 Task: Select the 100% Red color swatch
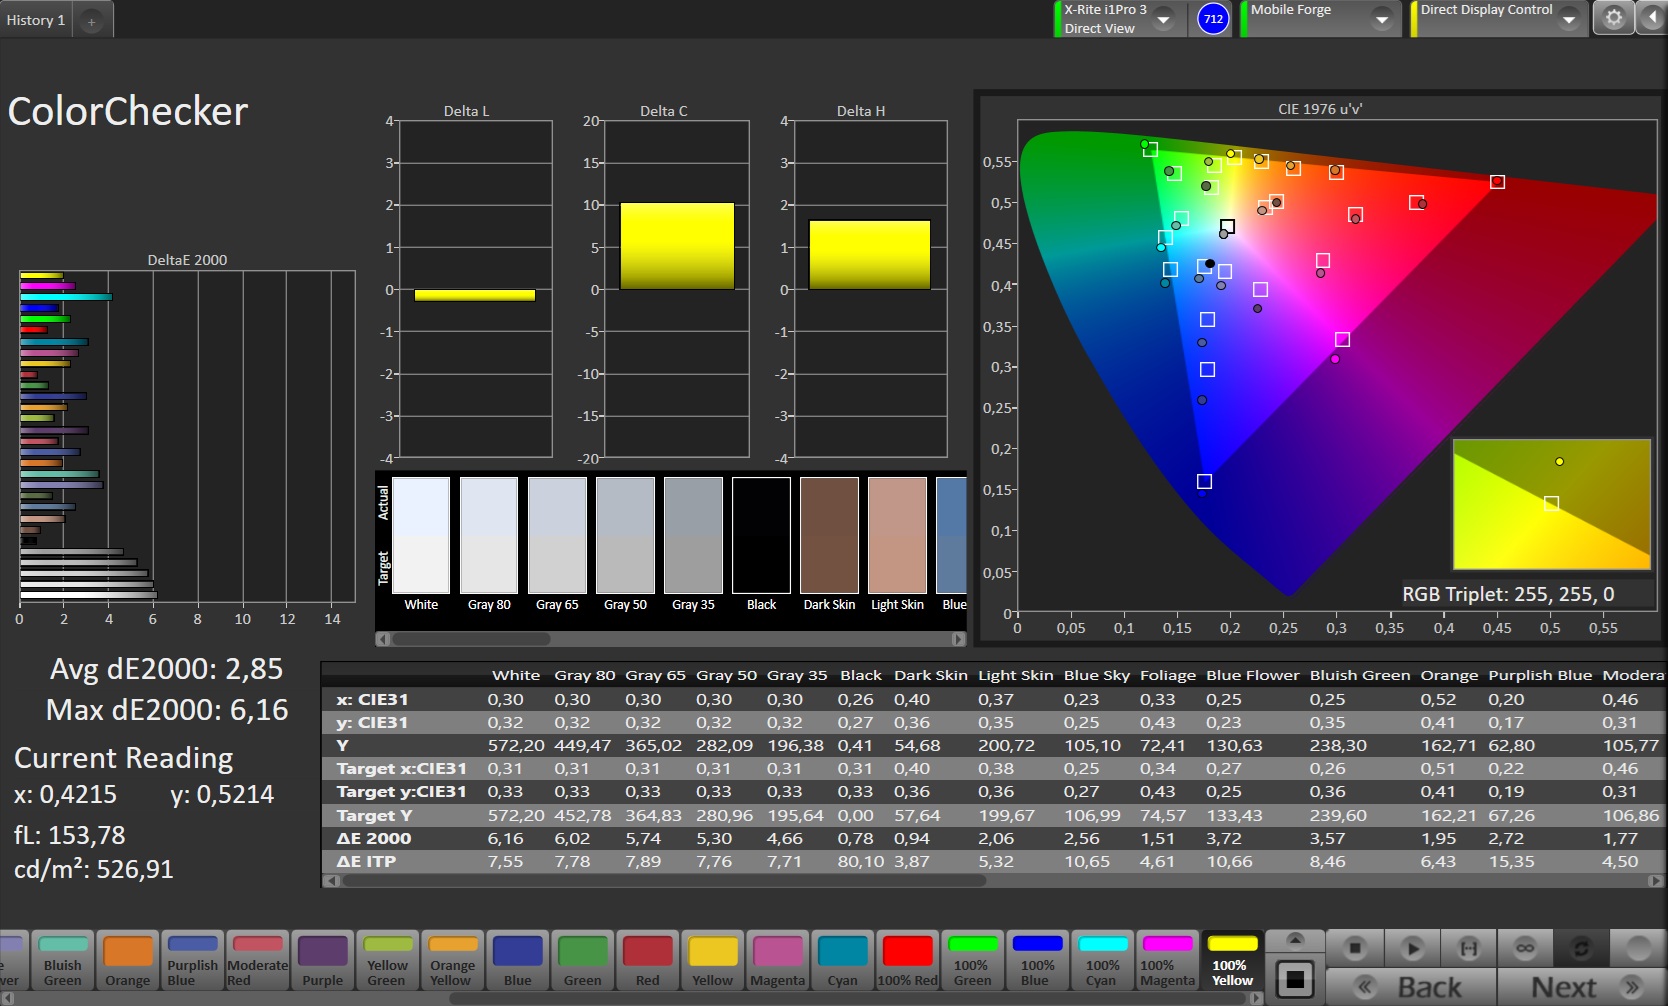(x=907, y=960)
